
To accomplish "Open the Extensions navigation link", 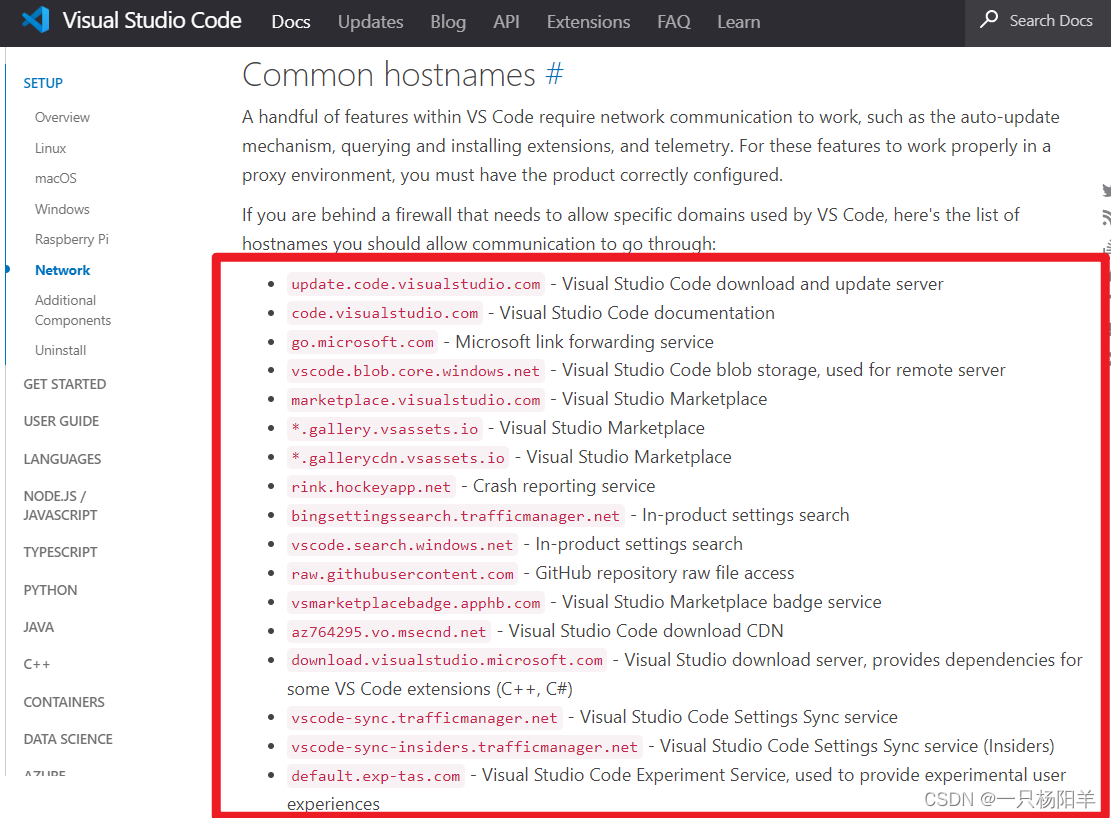I will click(x=588, y=22).
